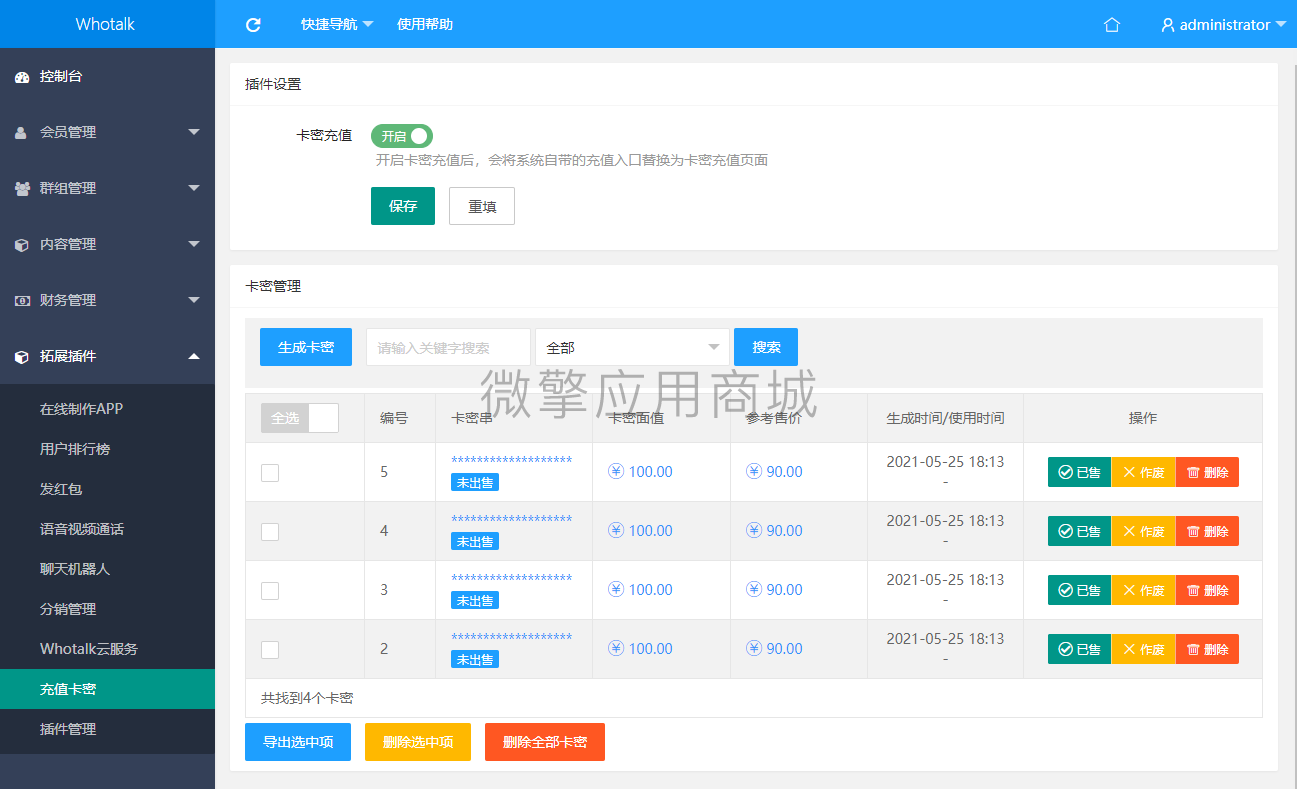Image resolution: width=1297 pixels, height=789 pixels.
Task: Click 作废 for card number 2
Action: pos(1143,649)
